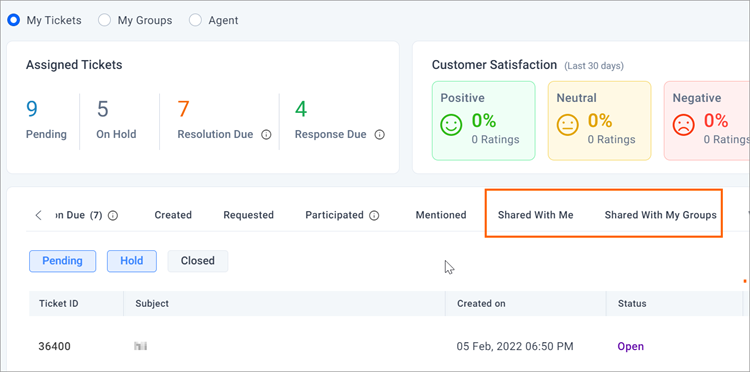750x372 pixels.
Task: Select the Agent radio button
Action: coord(195,21)
